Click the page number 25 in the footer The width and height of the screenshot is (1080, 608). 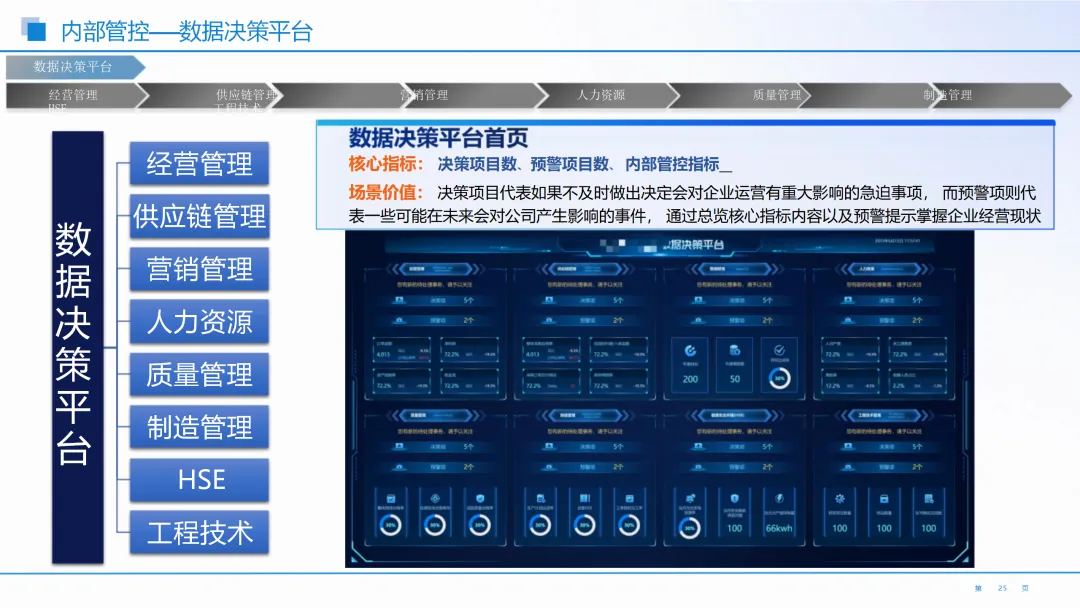click(x=1002, y=588)
